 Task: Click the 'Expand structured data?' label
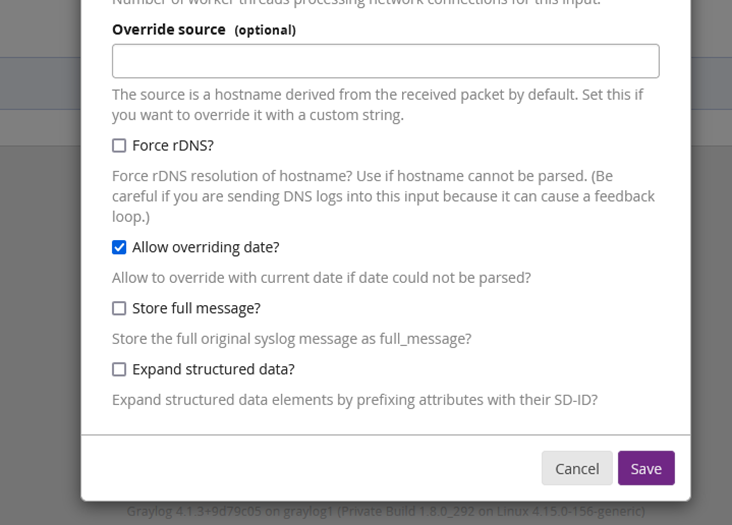[x=213, y=369]
